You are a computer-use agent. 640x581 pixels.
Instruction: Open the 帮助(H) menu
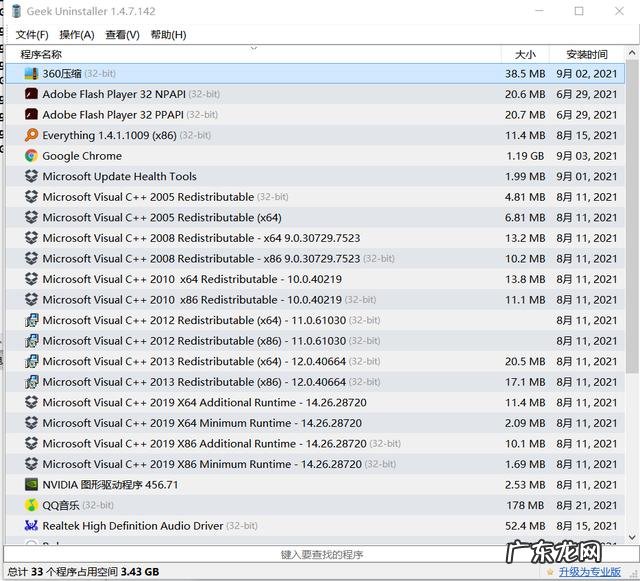pos(168,35)
